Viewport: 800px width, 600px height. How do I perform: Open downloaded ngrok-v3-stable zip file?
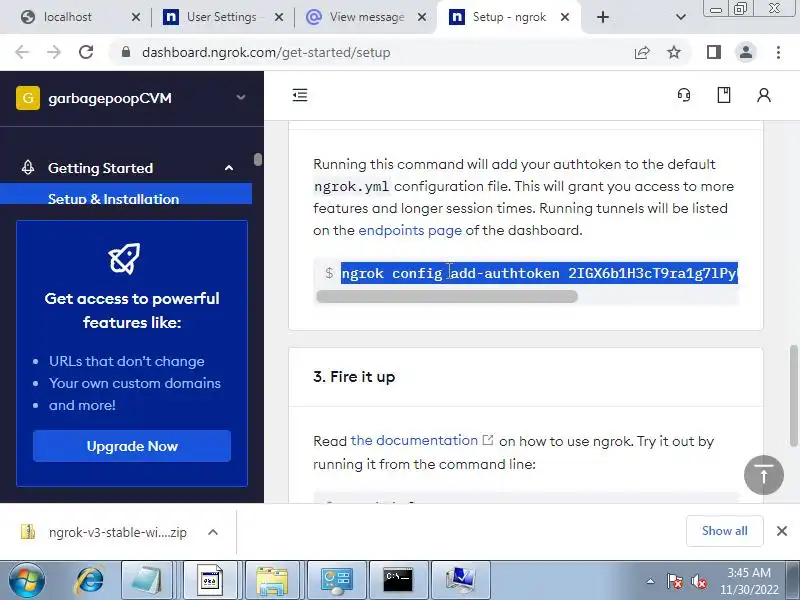click(x=105, y=532)
